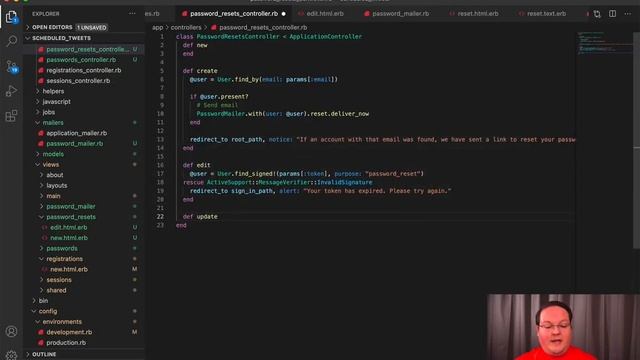This screenshot has width=640, height=360.
Task: Click Ruby icon beside passwords_controller.rb
Action: pyautogui.click(x=41, y=60)
